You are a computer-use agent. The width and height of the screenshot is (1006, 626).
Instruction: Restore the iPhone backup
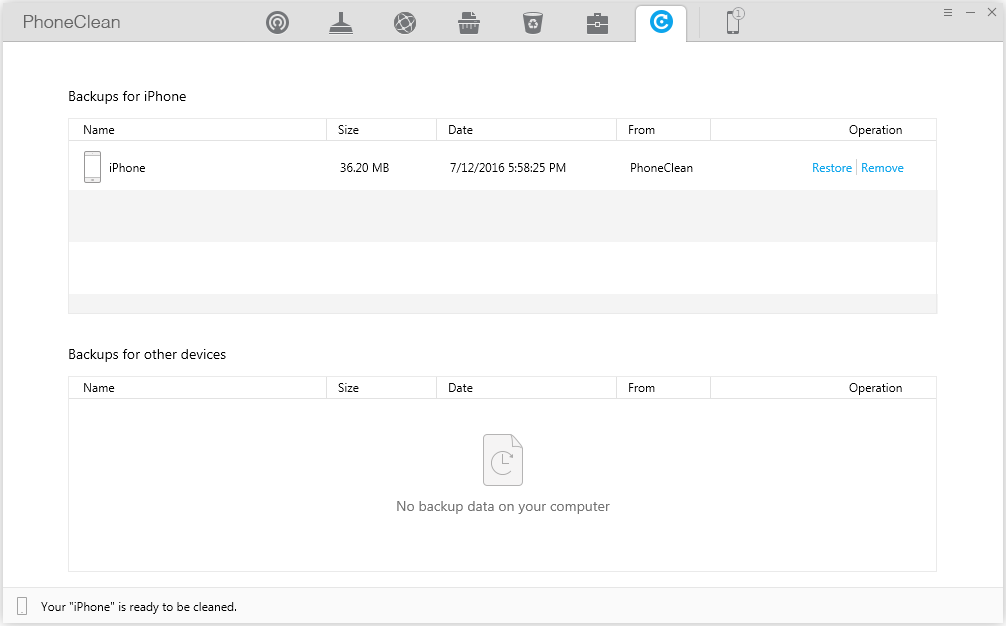tap(831, 168)
